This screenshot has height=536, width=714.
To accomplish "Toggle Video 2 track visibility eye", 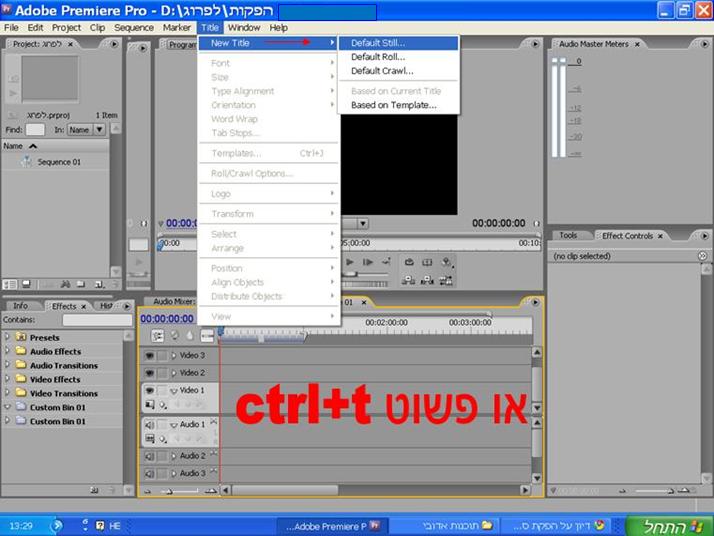I will coord(149,373).
